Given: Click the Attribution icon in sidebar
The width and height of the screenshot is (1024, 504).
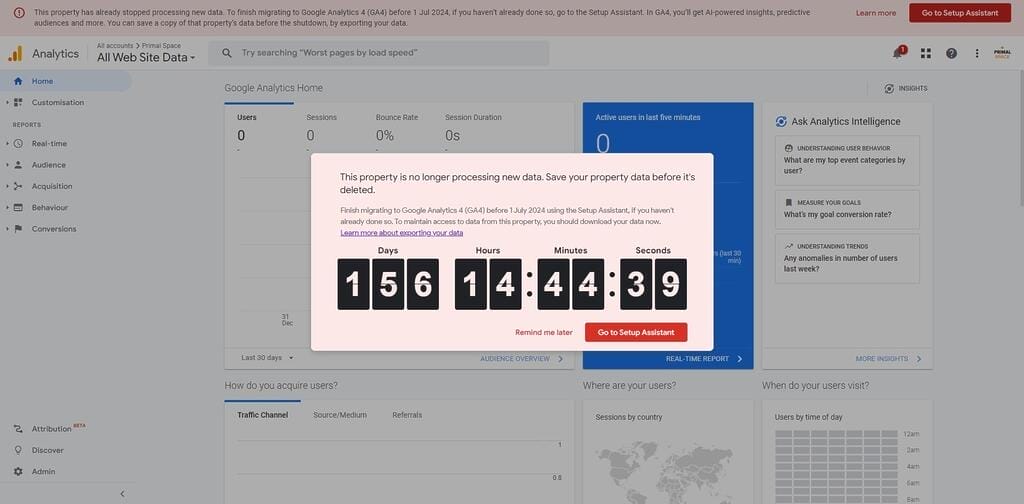Looking at the screenshot, I should click(18, 429).
